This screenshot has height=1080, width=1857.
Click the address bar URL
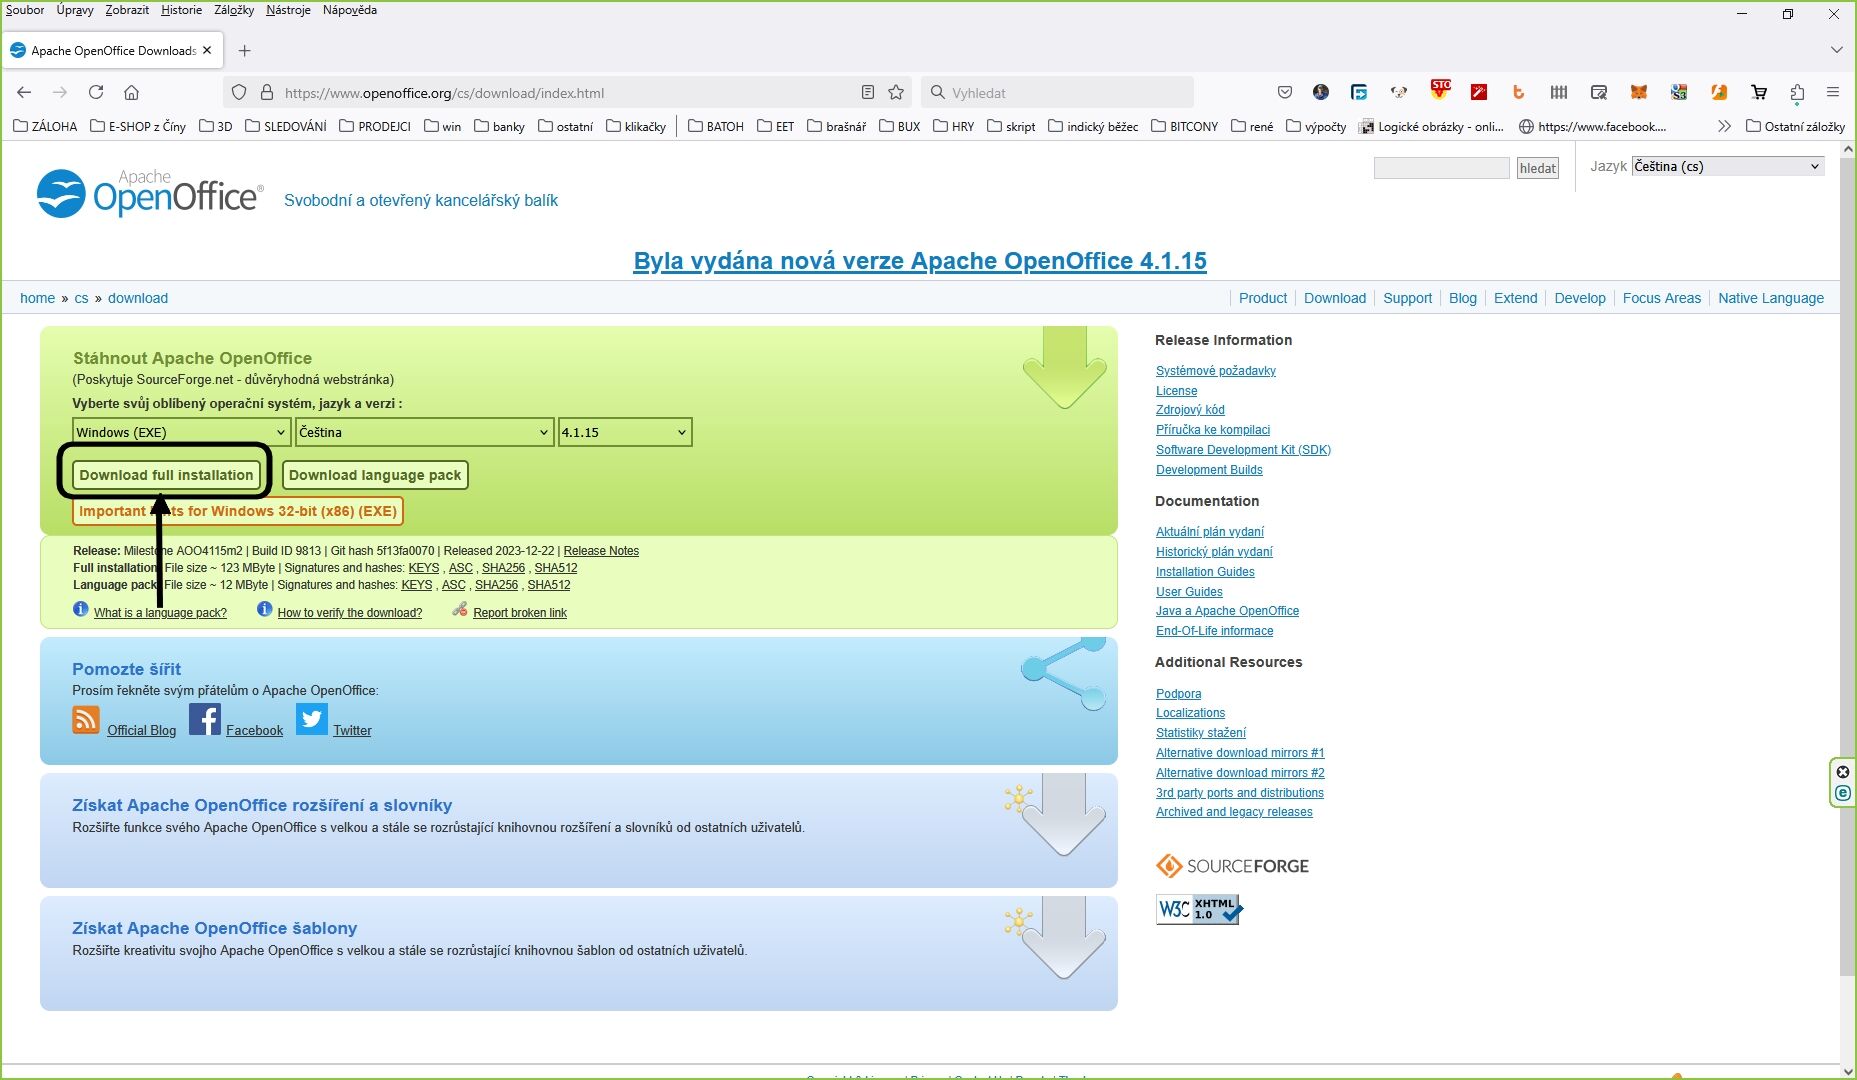tap(444, 93)
